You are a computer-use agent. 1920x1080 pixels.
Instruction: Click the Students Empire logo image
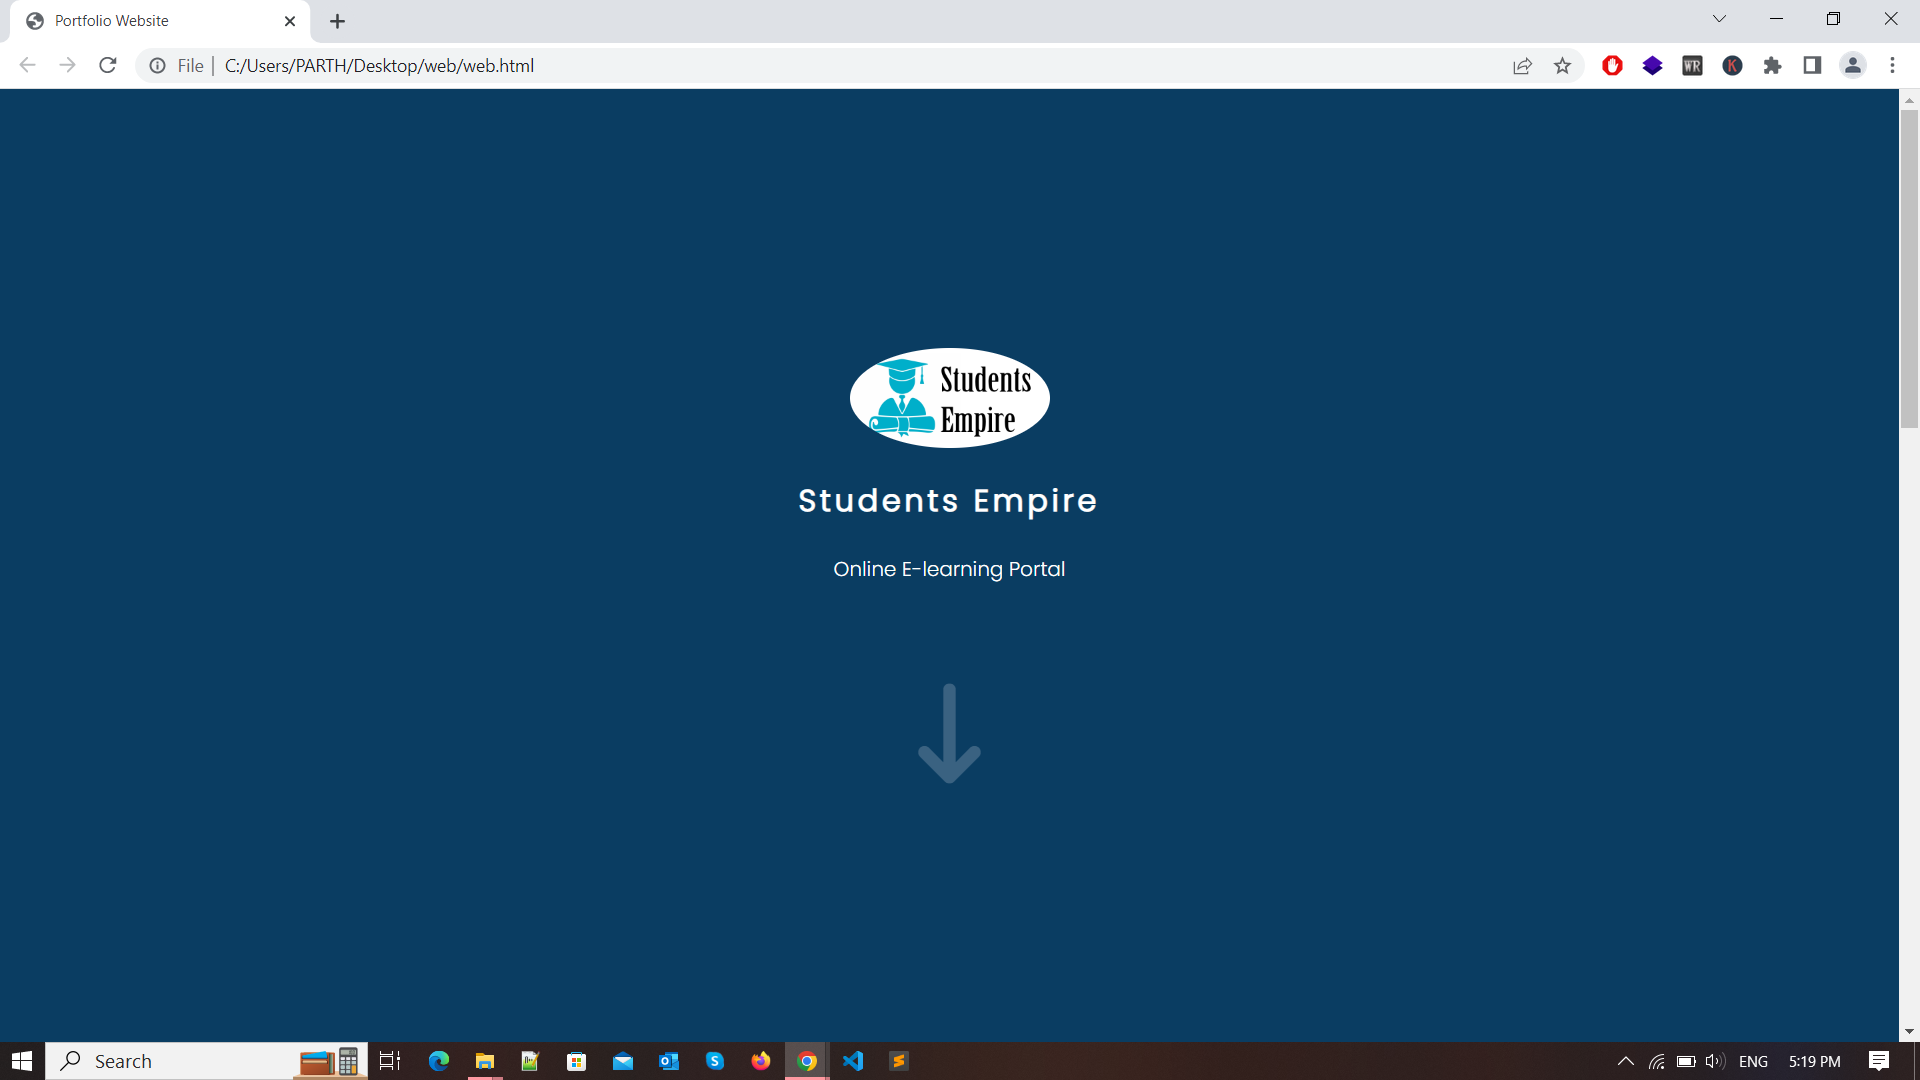pos(949,398)
